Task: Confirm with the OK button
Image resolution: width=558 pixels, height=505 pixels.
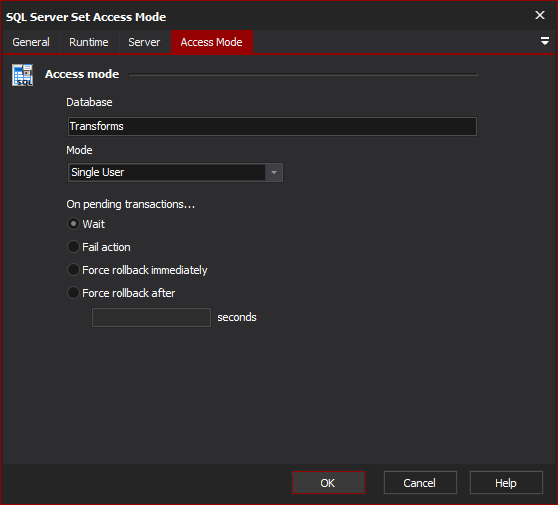Action: [328, 483]
